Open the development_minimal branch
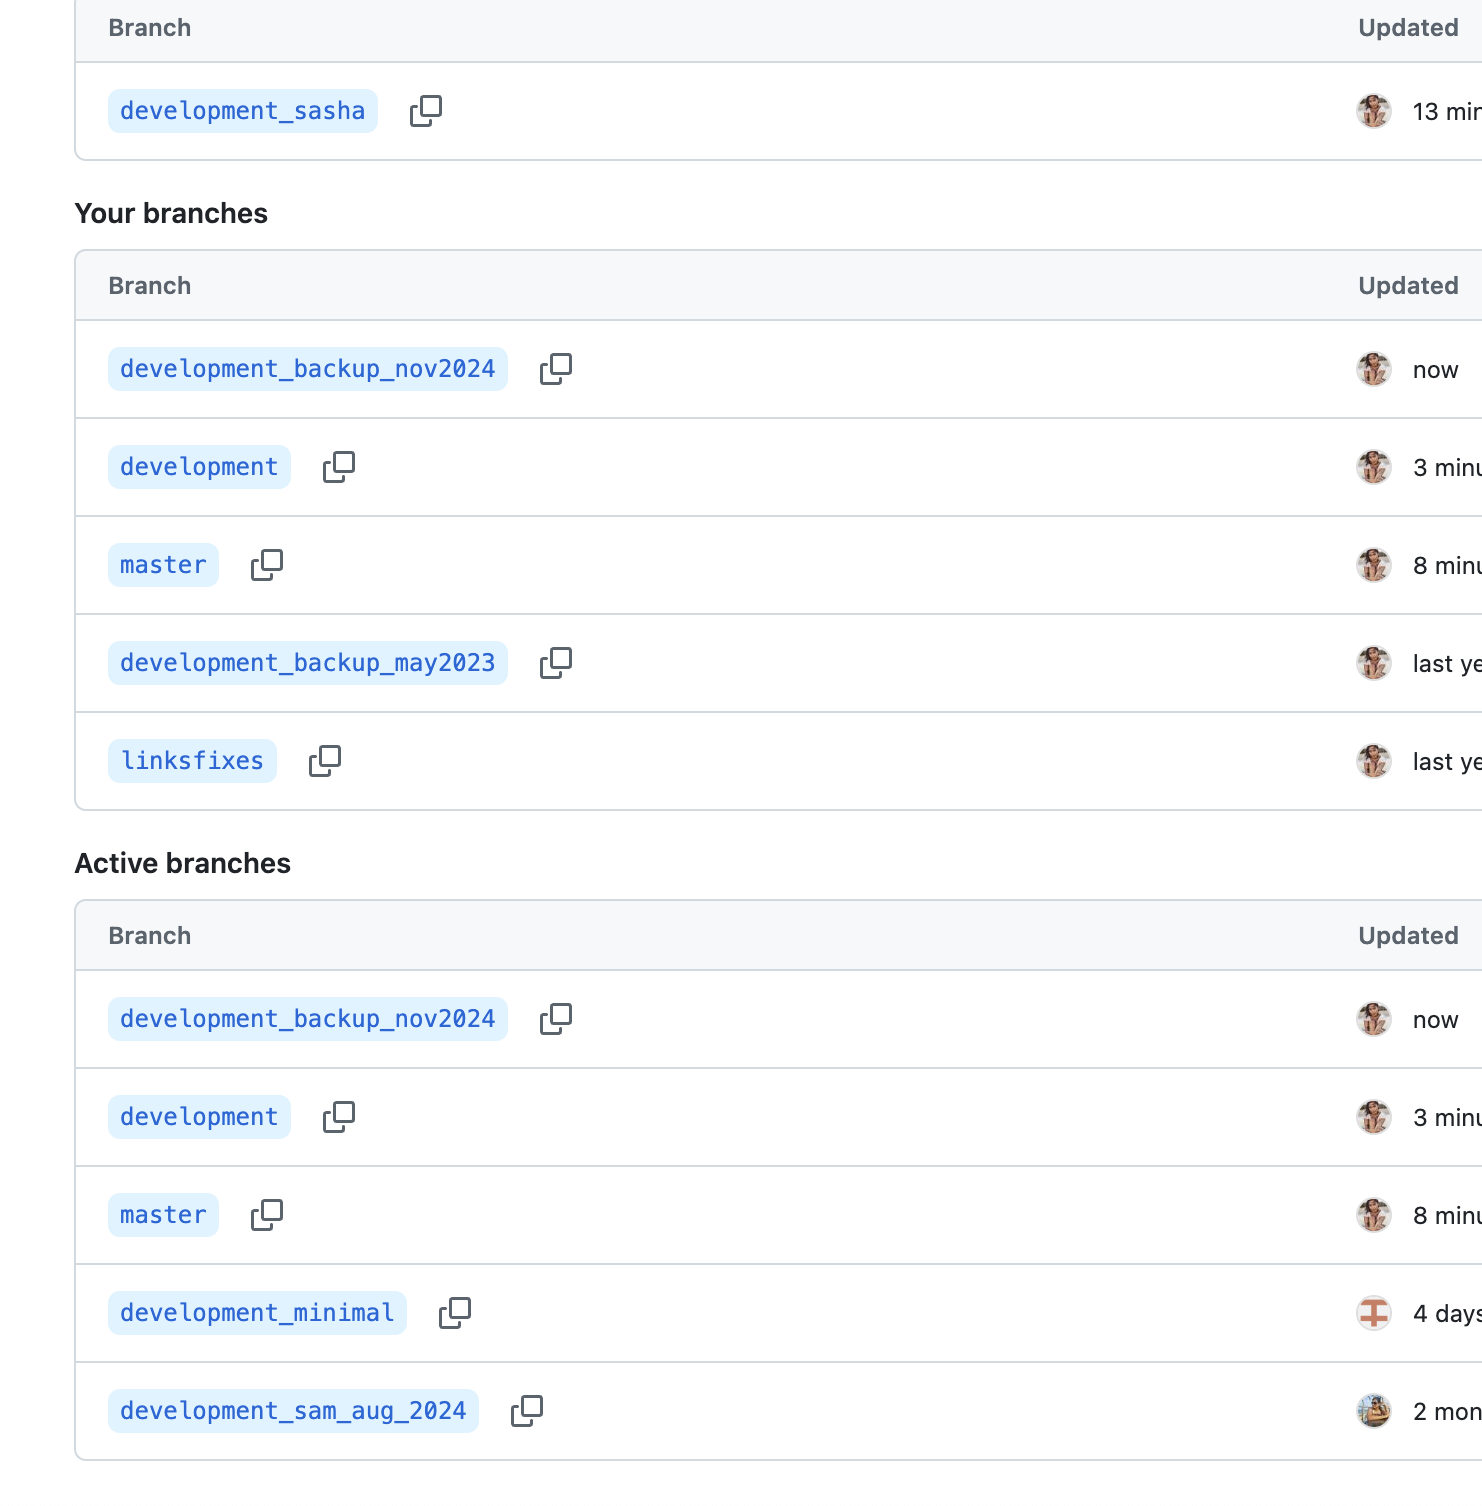Viewport: 1482px width, 1506px height. click(x=257, y=1313)
